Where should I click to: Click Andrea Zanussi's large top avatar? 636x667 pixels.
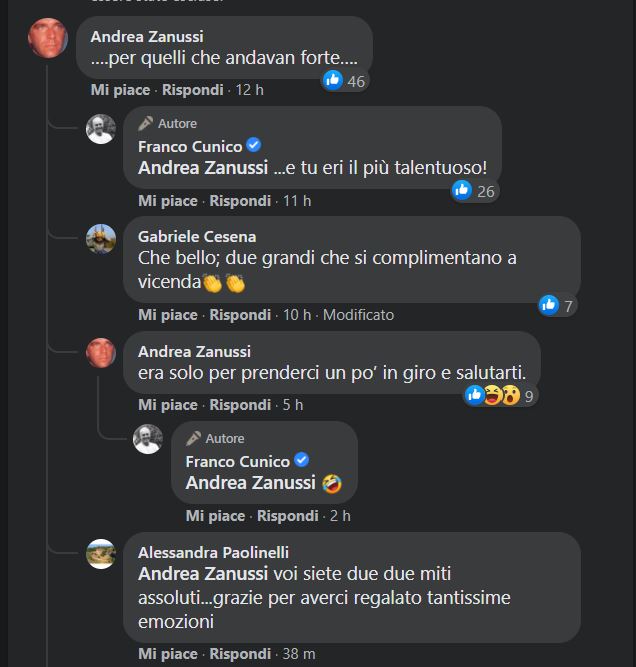(x=48, y=38)
